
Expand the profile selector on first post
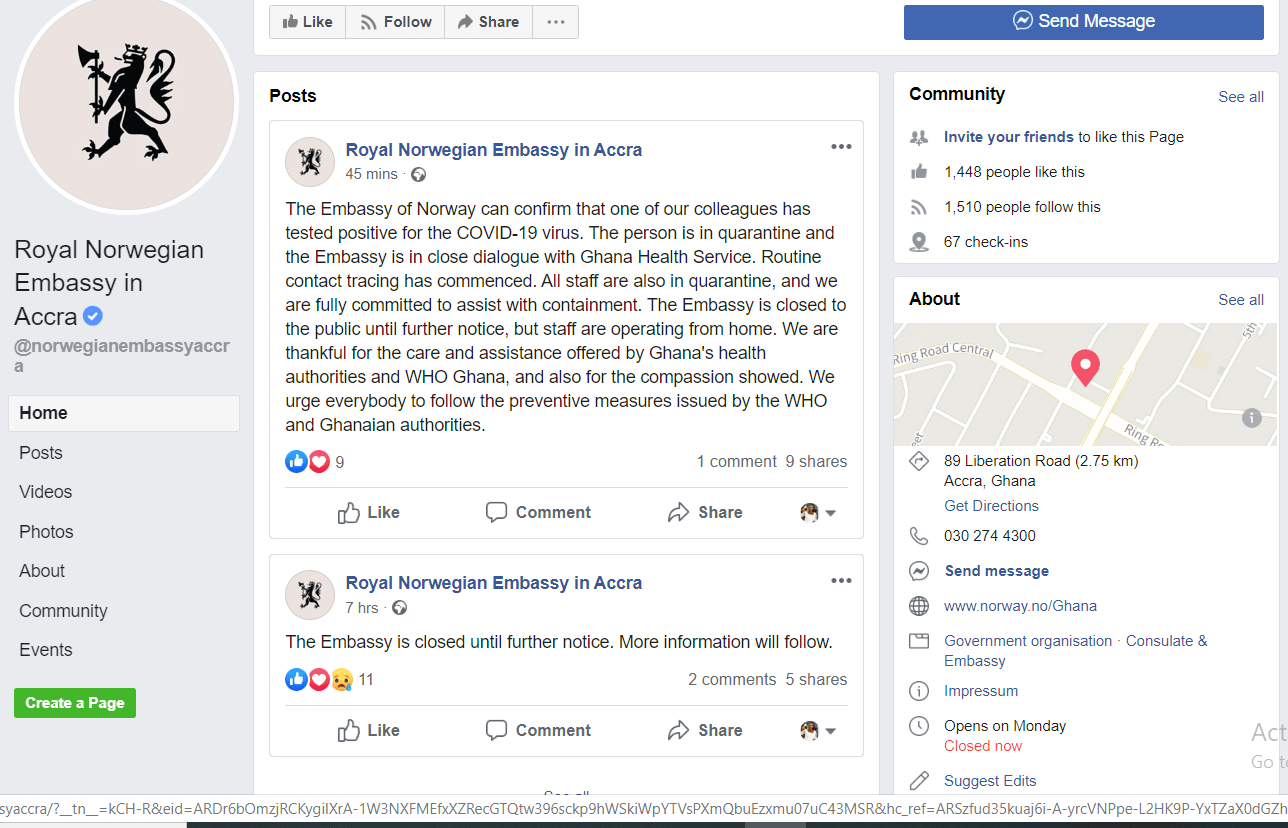(x=818, y=513)
